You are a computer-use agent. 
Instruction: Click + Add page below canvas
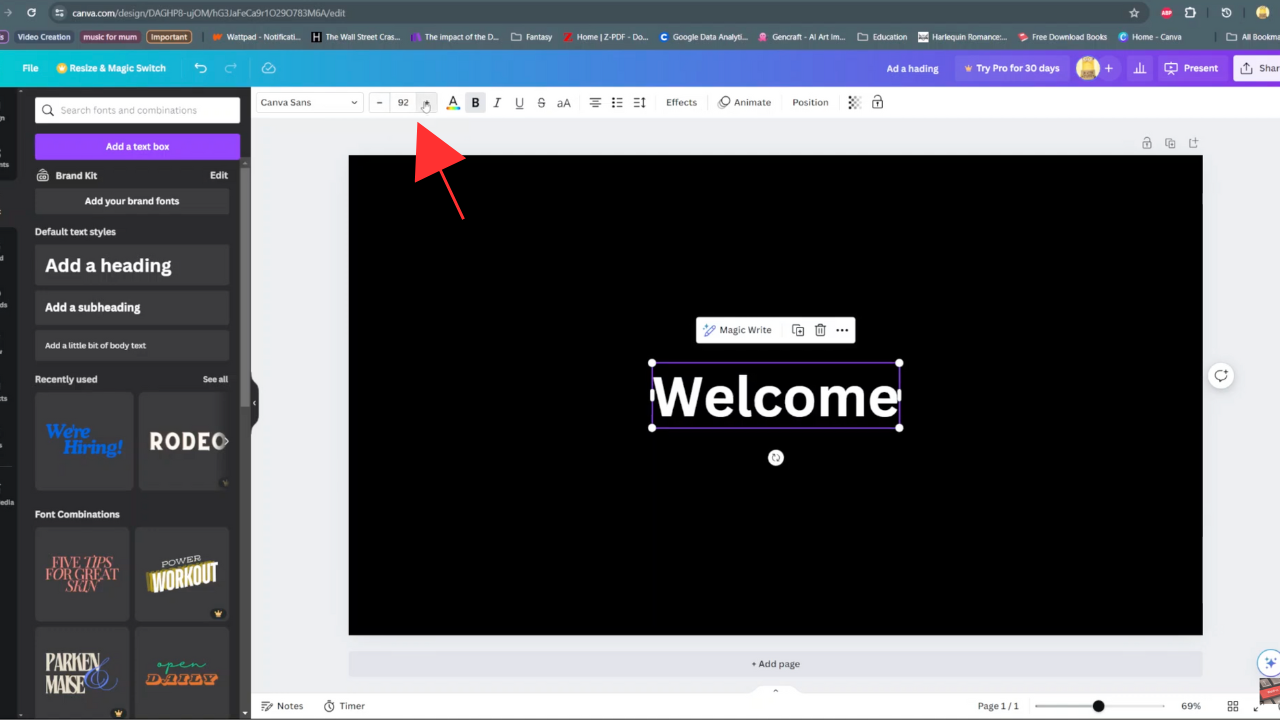775,664
